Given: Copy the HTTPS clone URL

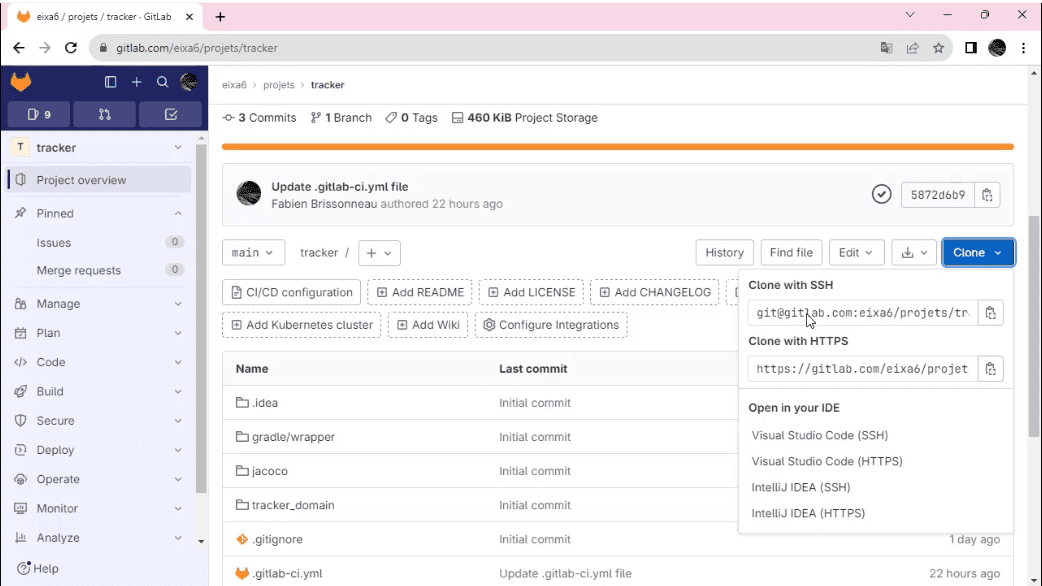Looking at the screenshot, I should [990, 368].
